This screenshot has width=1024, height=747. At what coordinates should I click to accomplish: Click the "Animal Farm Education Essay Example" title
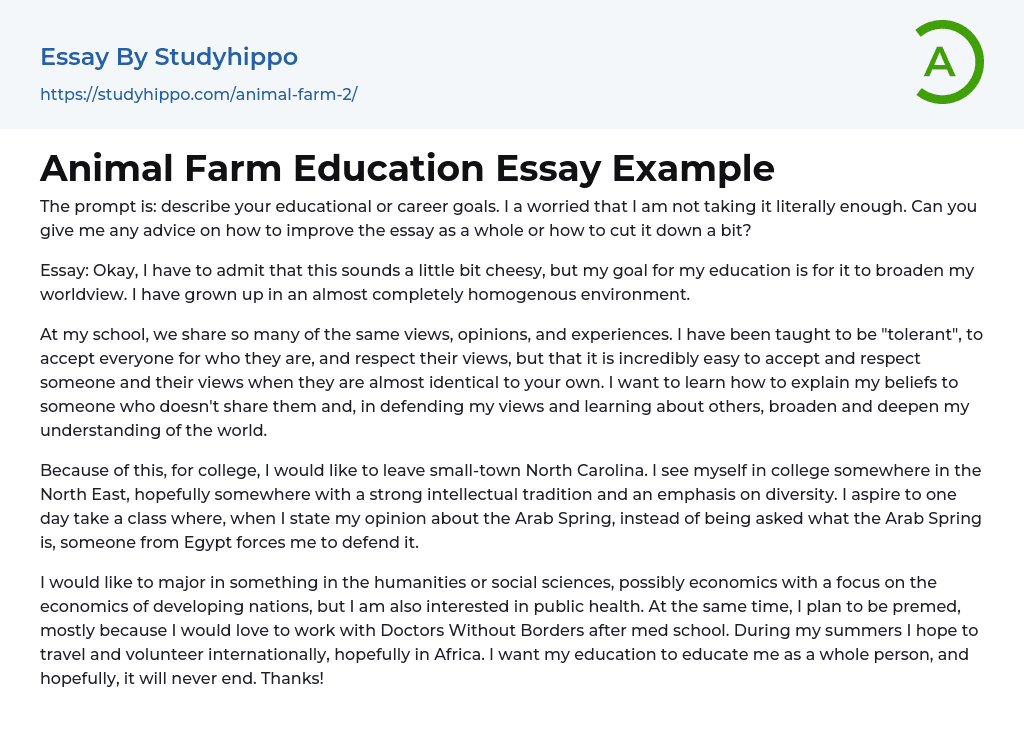(407, 168)
